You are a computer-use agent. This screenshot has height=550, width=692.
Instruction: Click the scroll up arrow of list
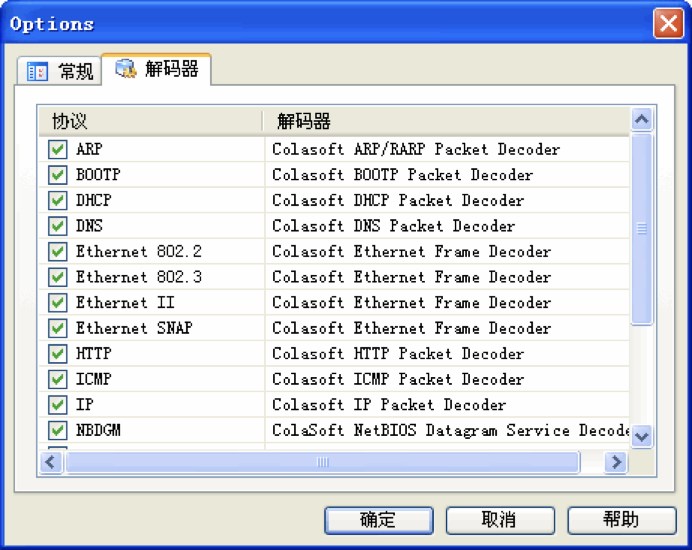642,120
